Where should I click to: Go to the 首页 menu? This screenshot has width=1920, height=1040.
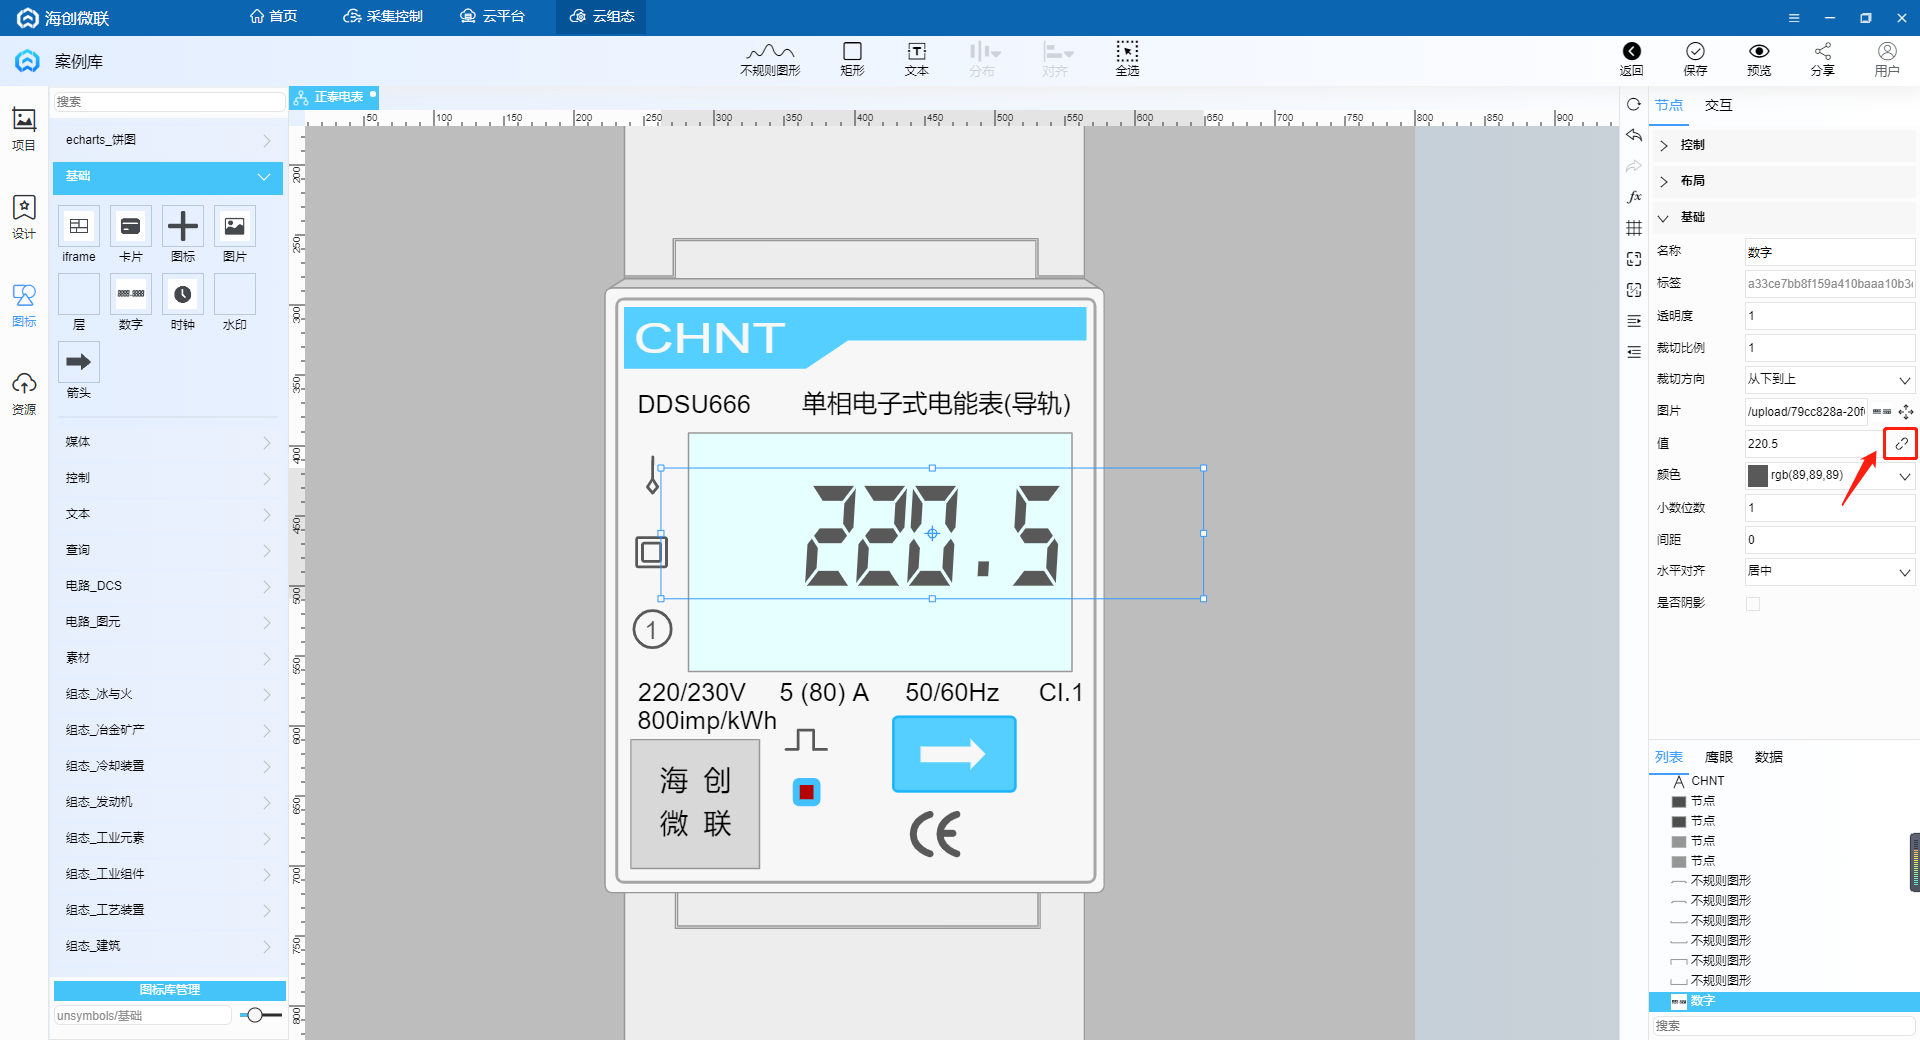[273, 17]
